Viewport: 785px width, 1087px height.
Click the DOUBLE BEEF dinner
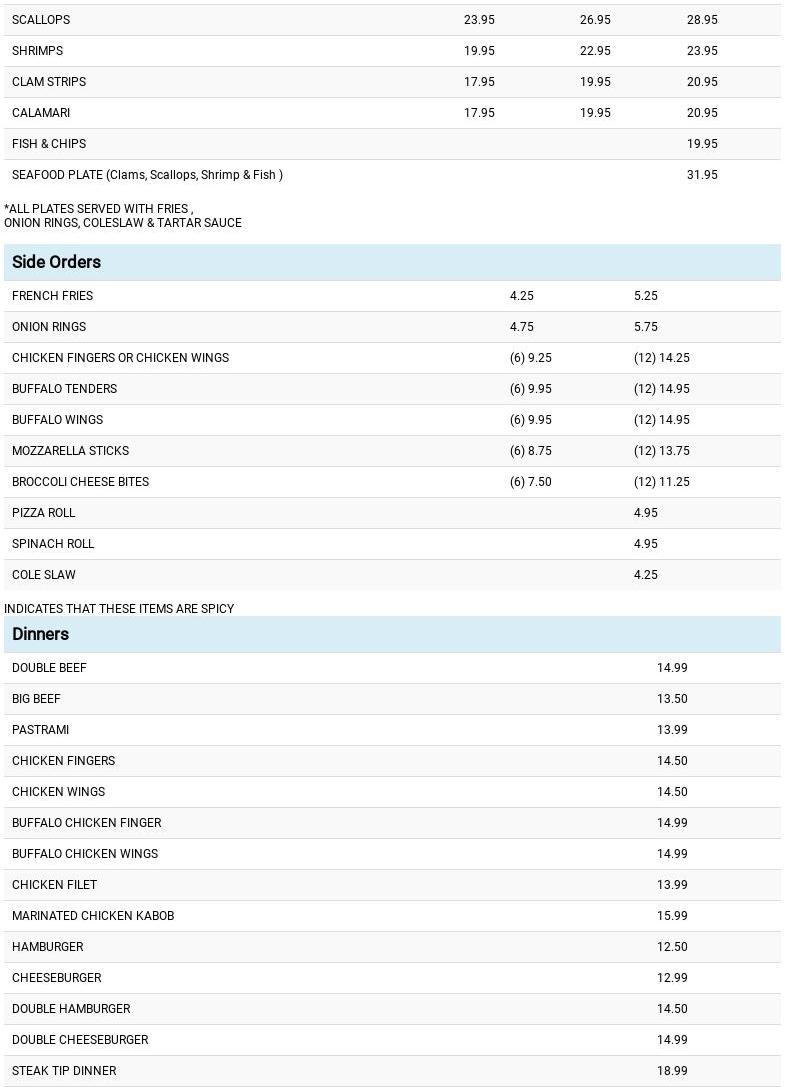[x=49, y=668]
